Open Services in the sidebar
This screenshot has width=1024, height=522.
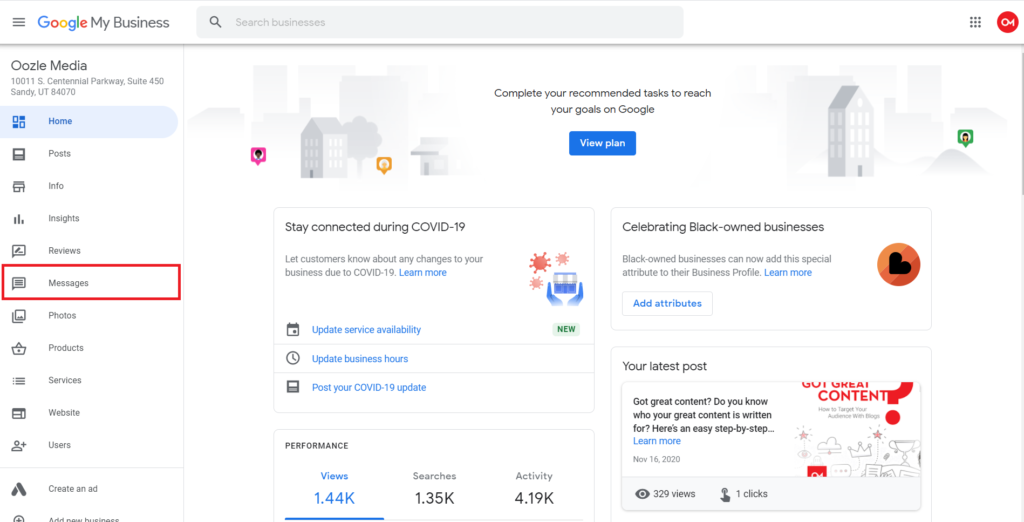(x=91, y=380)
